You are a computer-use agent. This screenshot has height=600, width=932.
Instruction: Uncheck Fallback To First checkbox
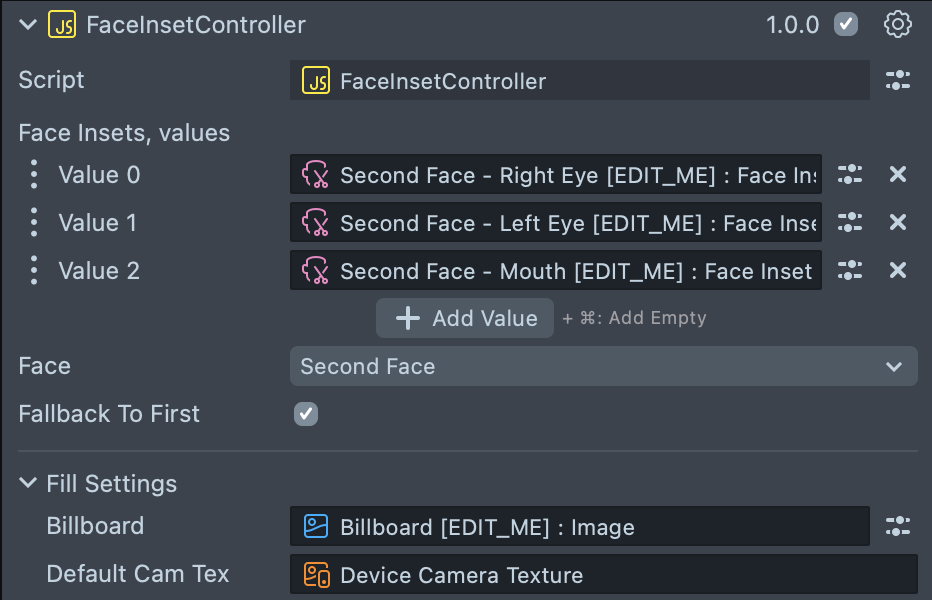tap(306, 414)
